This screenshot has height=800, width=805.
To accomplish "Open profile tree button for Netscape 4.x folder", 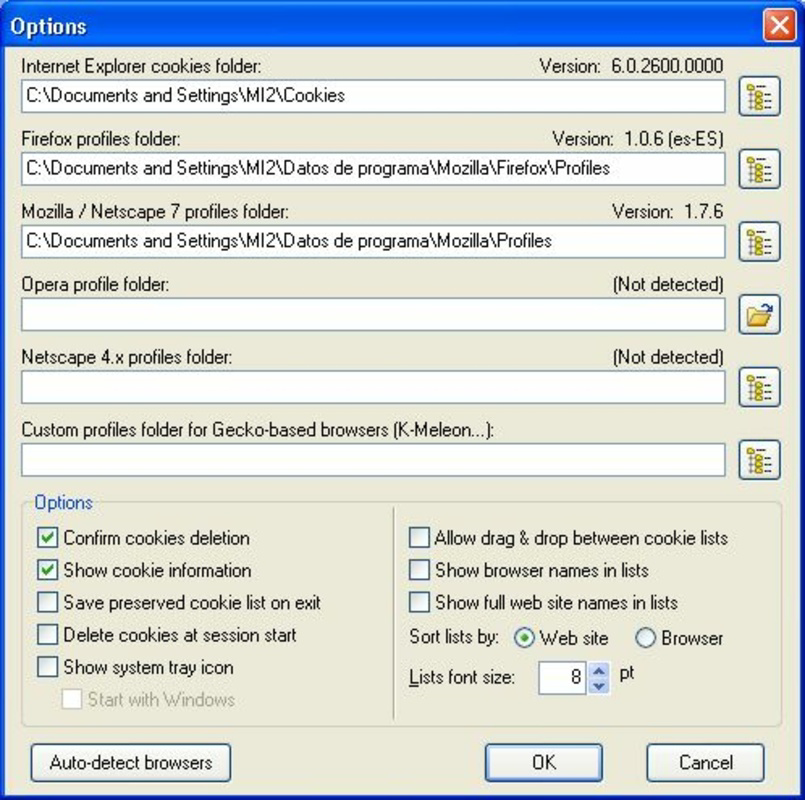I will tap(759, 387).
